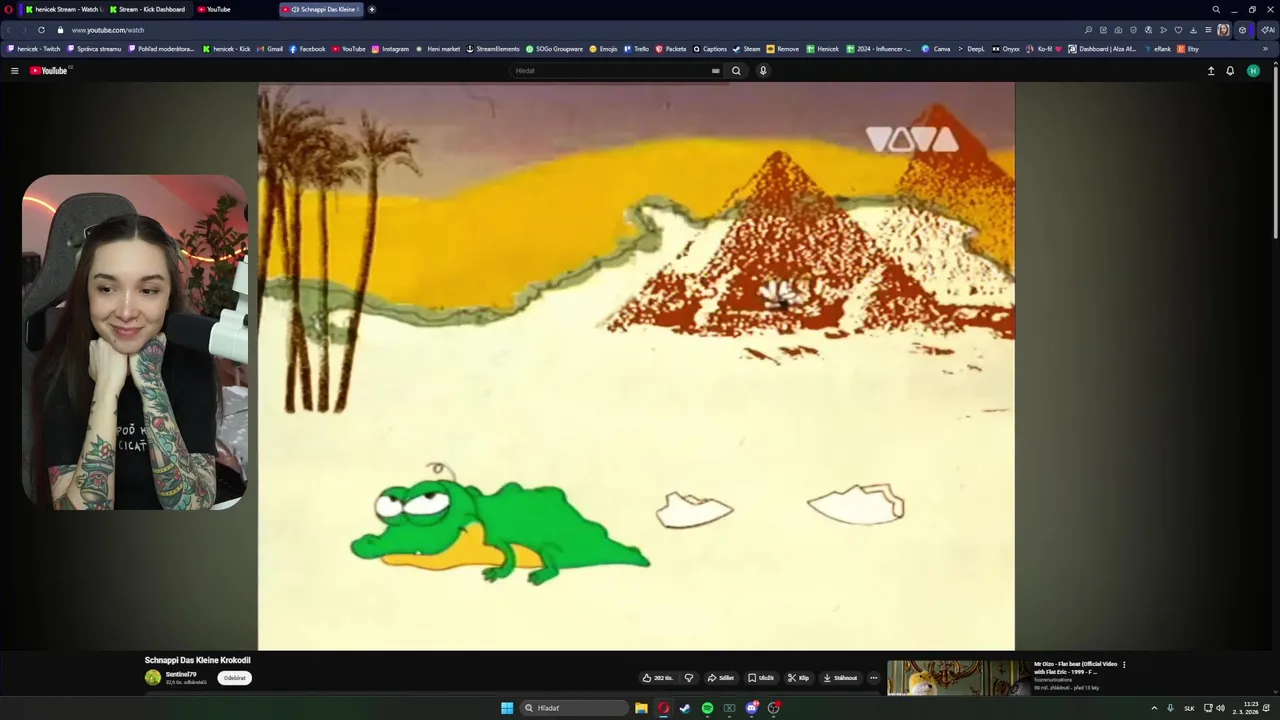Open the green H account avatar menu
Viewport: 1280px width, 720px height.
pos(1253,71)
